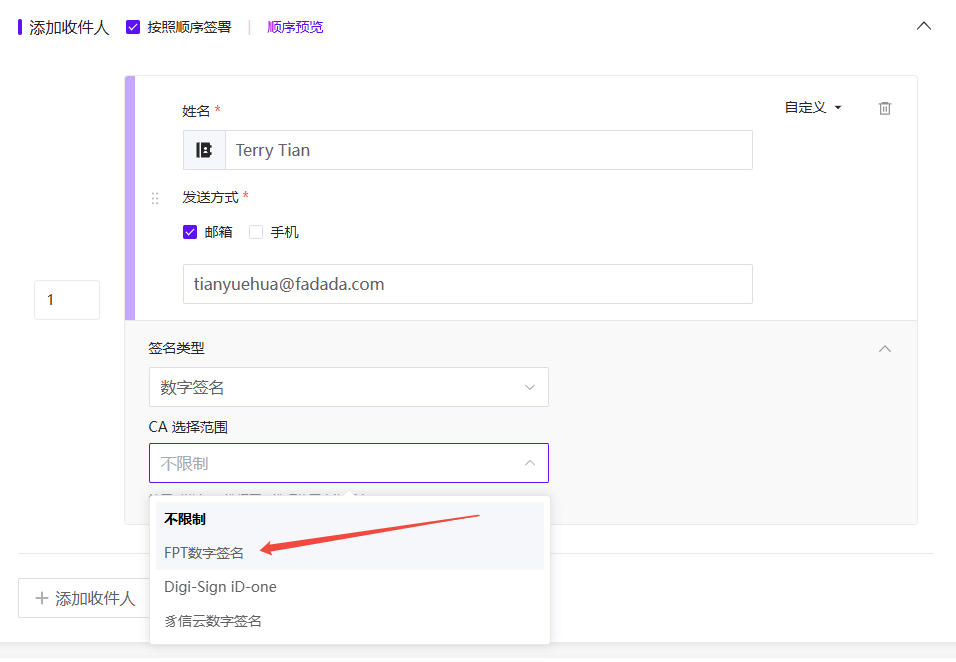Click the 添加收件人 button
Image resolution: width=956 pixels, height=662 pixels.
pos(84,598)
